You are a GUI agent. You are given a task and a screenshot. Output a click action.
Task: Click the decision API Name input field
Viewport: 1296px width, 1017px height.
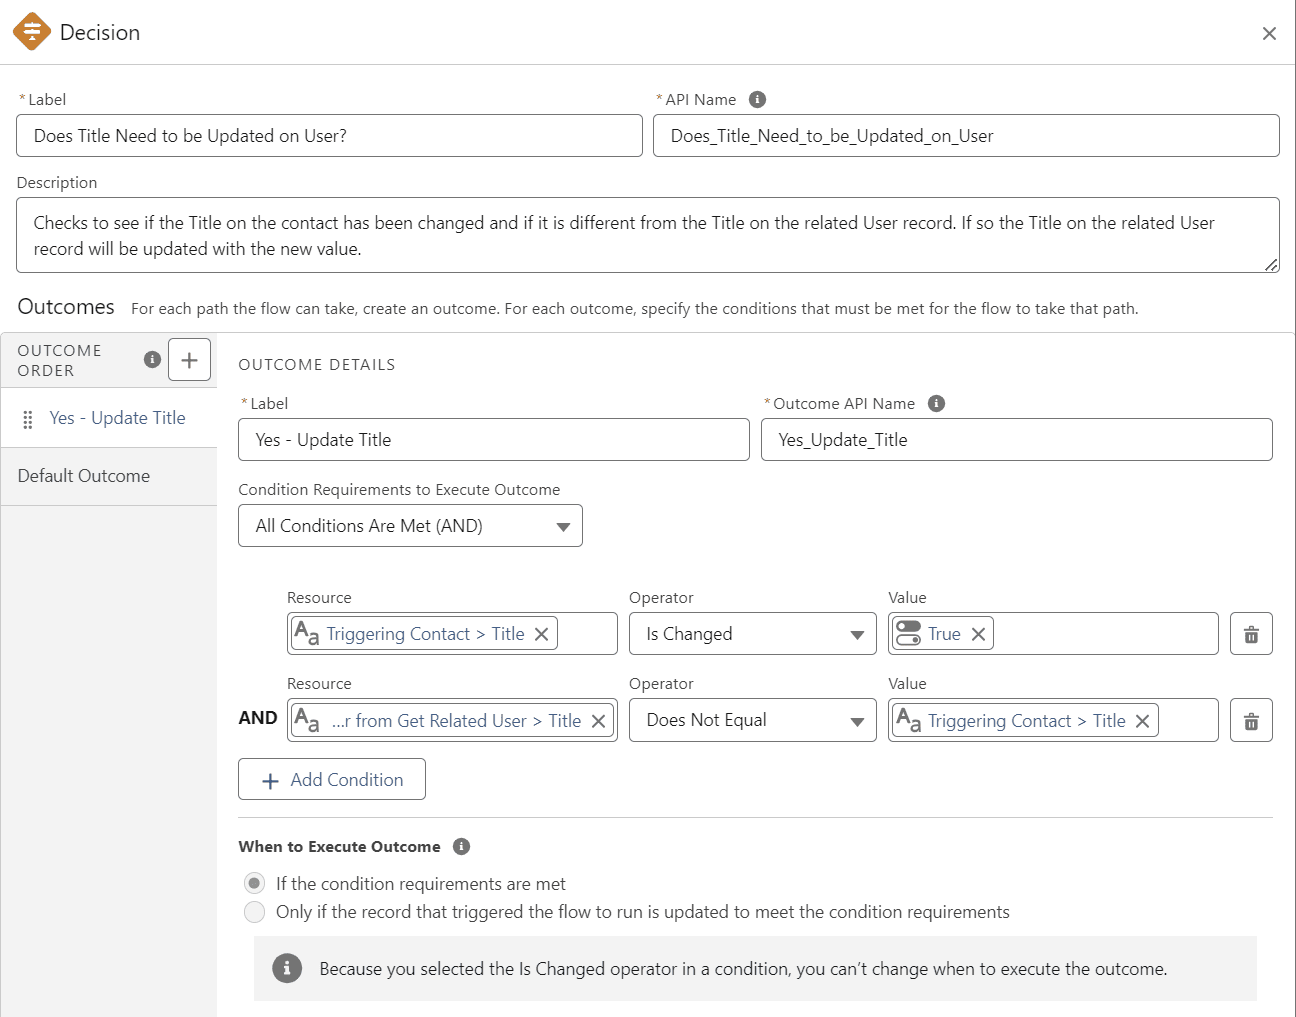point(966,135)
